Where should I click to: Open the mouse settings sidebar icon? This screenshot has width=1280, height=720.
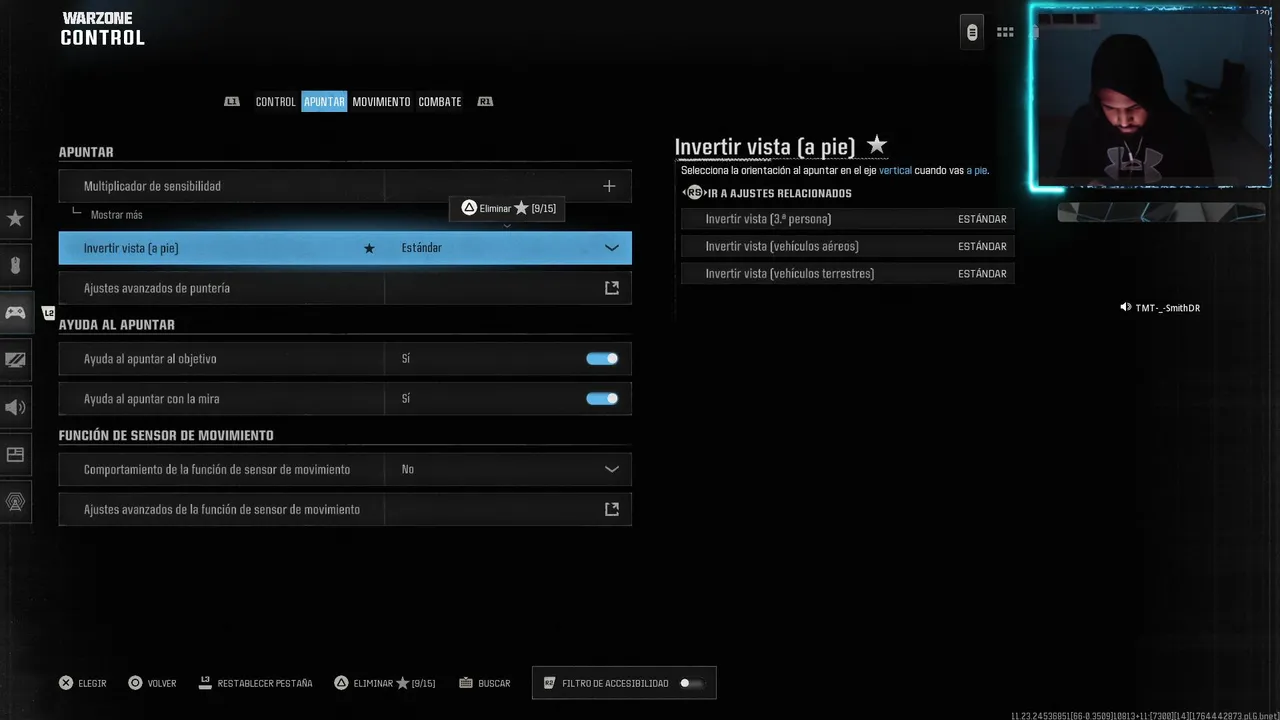click(15, 266)
